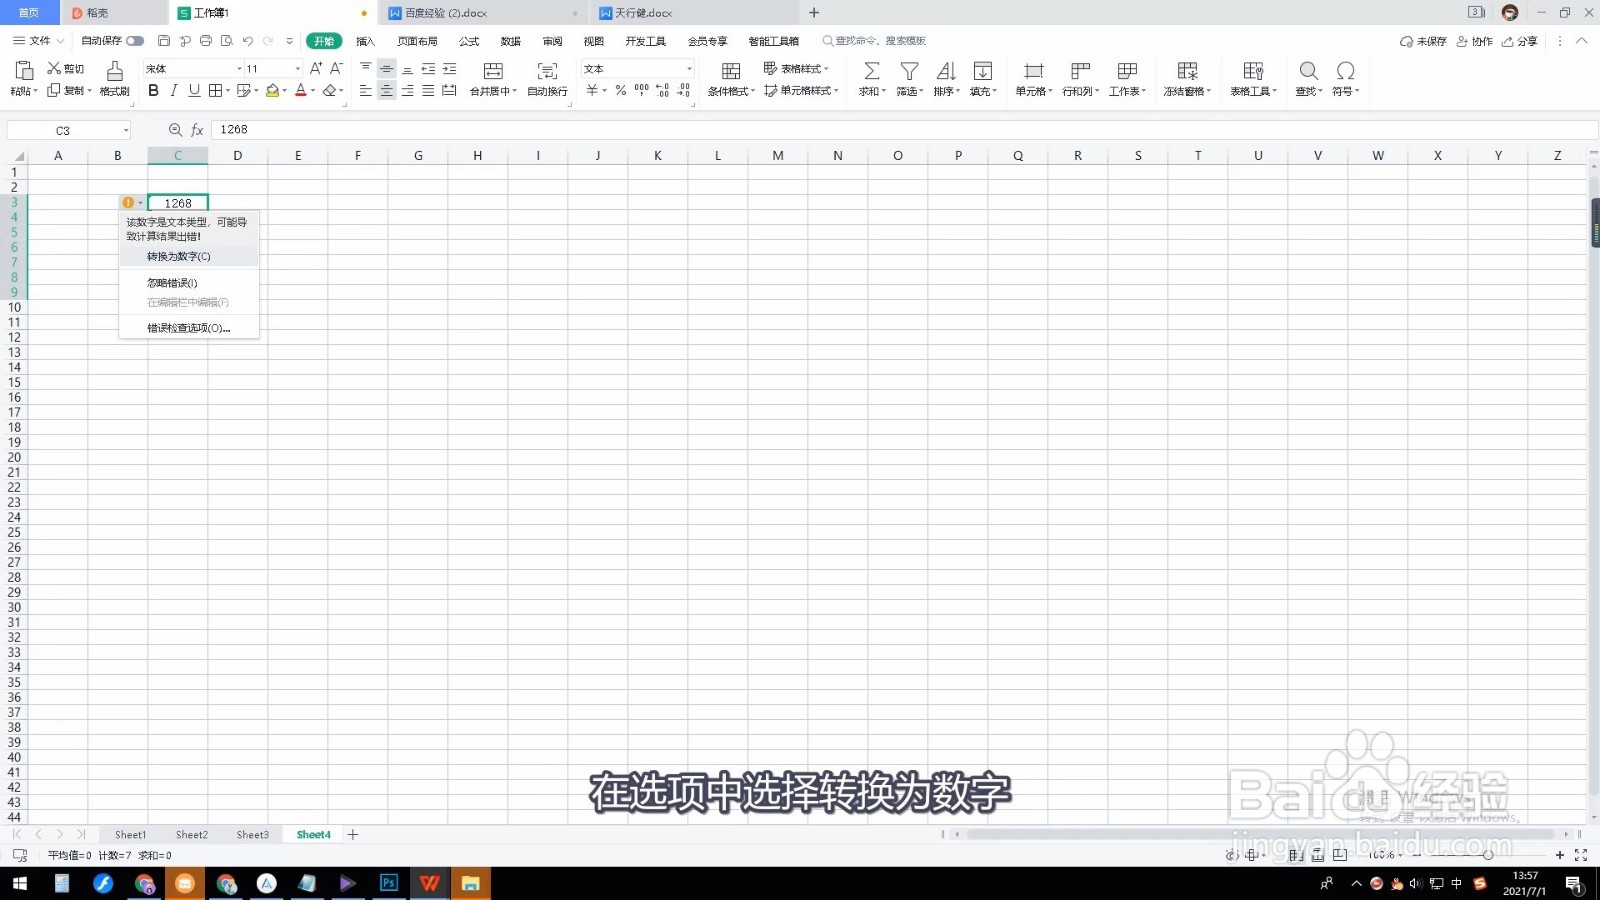Toggle middle vertical alignment
This screenshot has width=1600, height=900.
(386, 68)
